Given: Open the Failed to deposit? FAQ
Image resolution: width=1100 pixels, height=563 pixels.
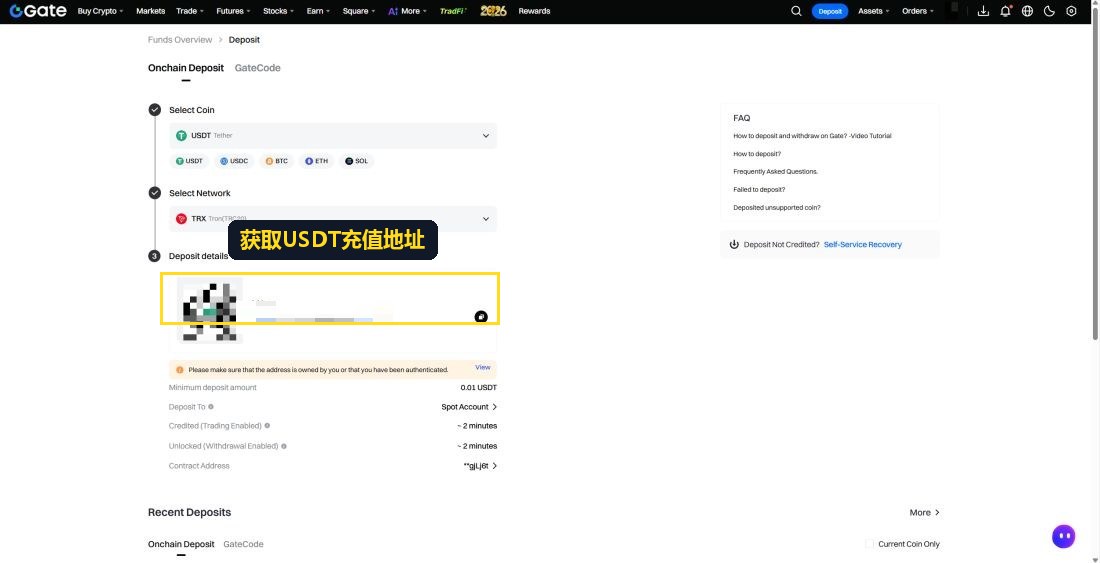Looking at the screenshot, I should pos(759,189).
